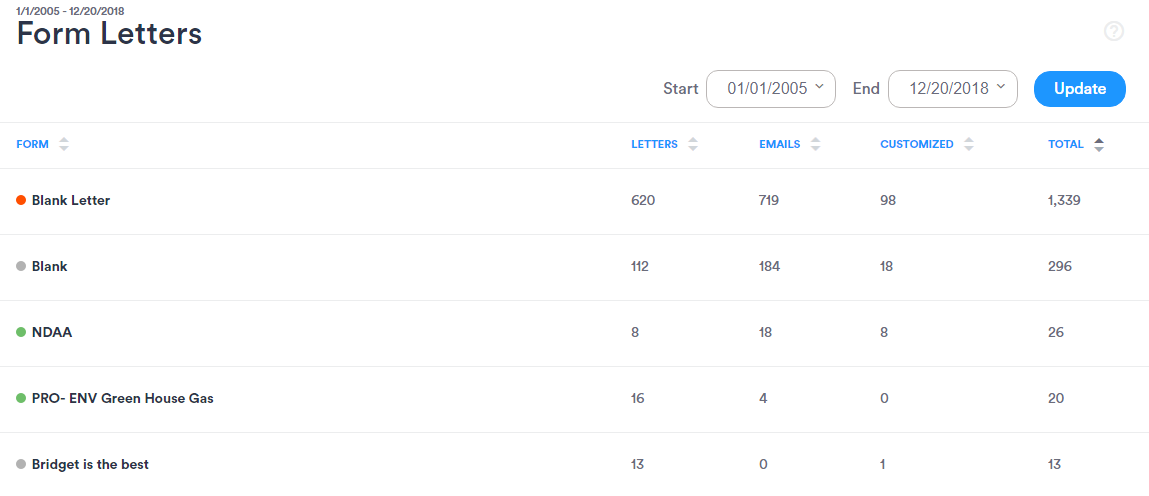Viewport: 1149px width, 496px height.
Task: Click the NDAA form name
Action: pos(52,332)
